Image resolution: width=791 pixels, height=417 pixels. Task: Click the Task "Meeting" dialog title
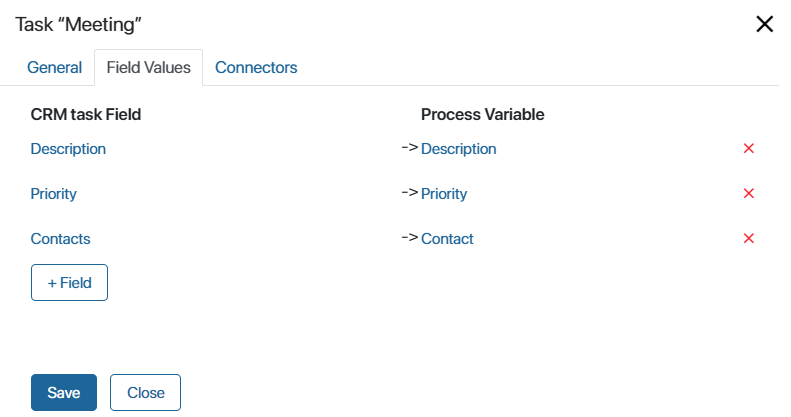pyautogui.click(x=78, y=24)
